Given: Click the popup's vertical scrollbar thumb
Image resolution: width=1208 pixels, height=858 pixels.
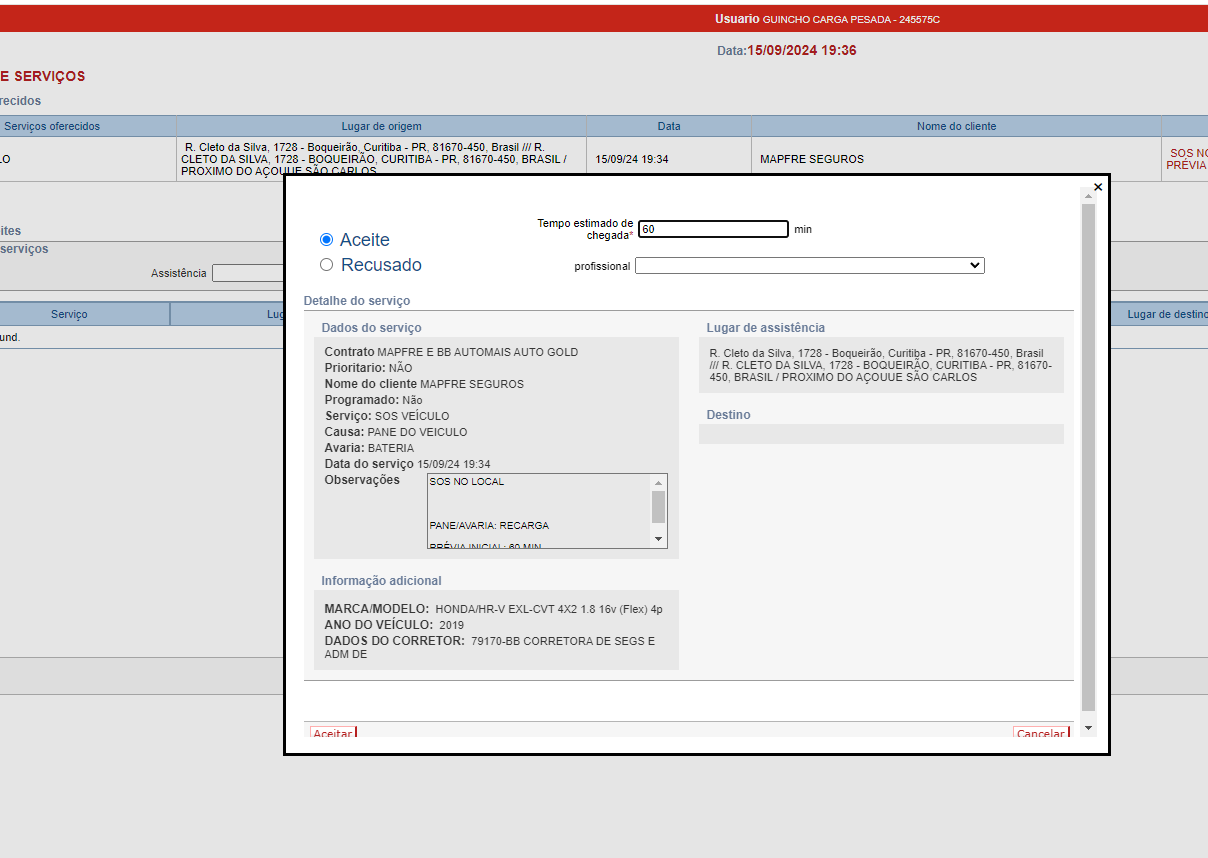Looking at the screenshot, I should tap(1088, 455).
